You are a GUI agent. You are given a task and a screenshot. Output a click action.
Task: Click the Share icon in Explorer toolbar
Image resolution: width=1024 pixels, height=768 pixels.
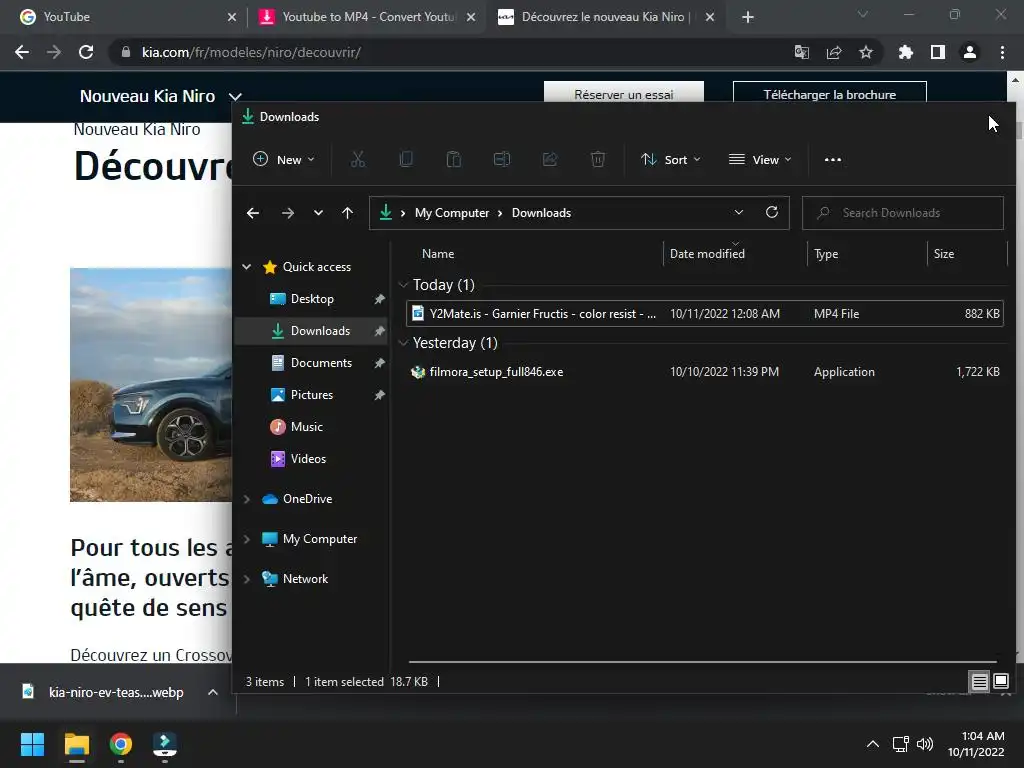pyautogui.click(x=550, y=159)
